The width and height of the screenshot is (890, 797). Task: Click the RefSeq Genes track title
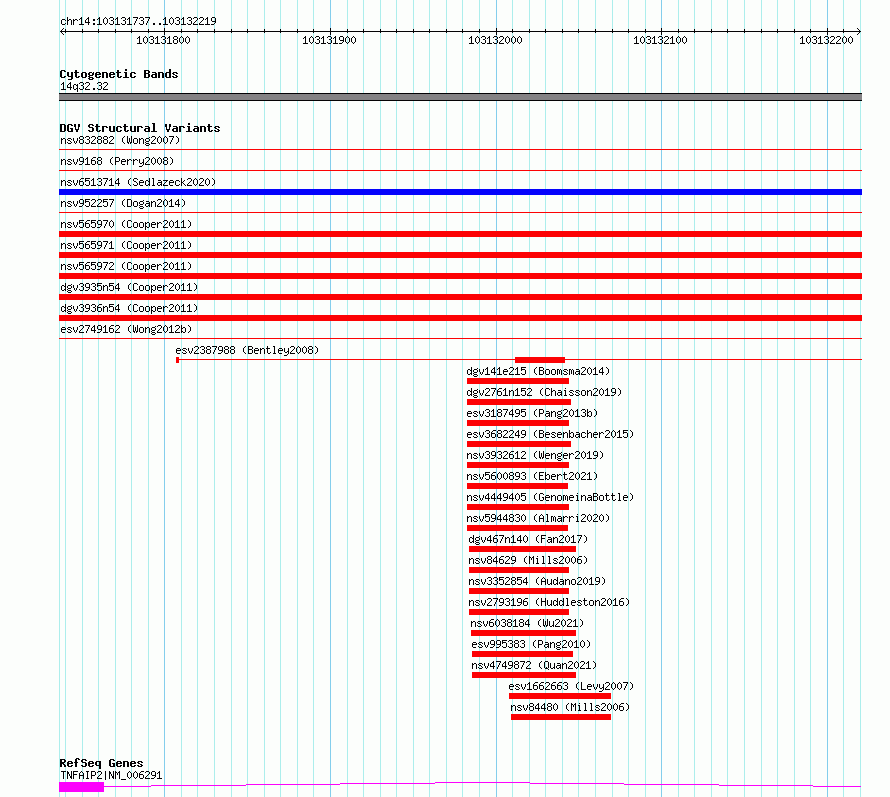[x=101, y=763]
